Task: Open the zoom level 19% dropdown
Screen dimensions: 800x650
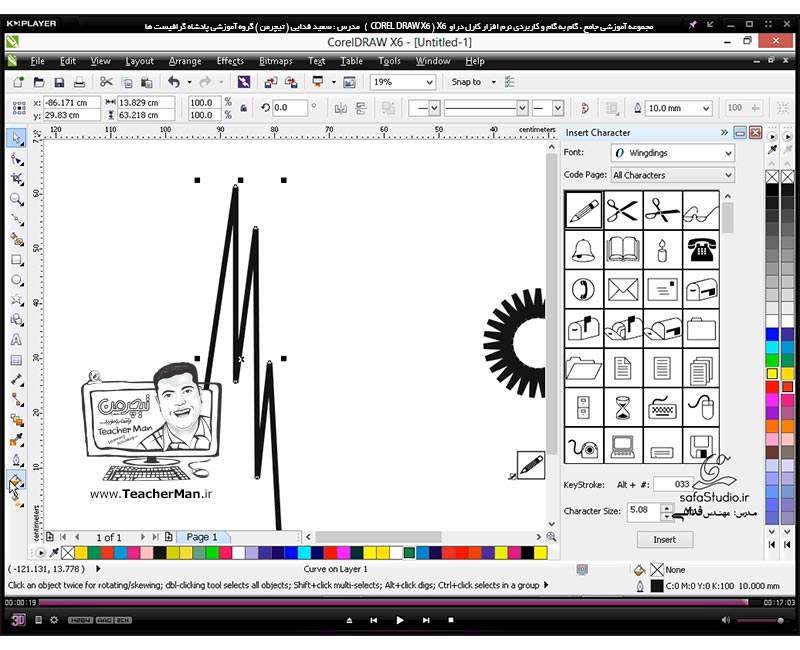Action: pyautogui.click(x=429, y=82)
